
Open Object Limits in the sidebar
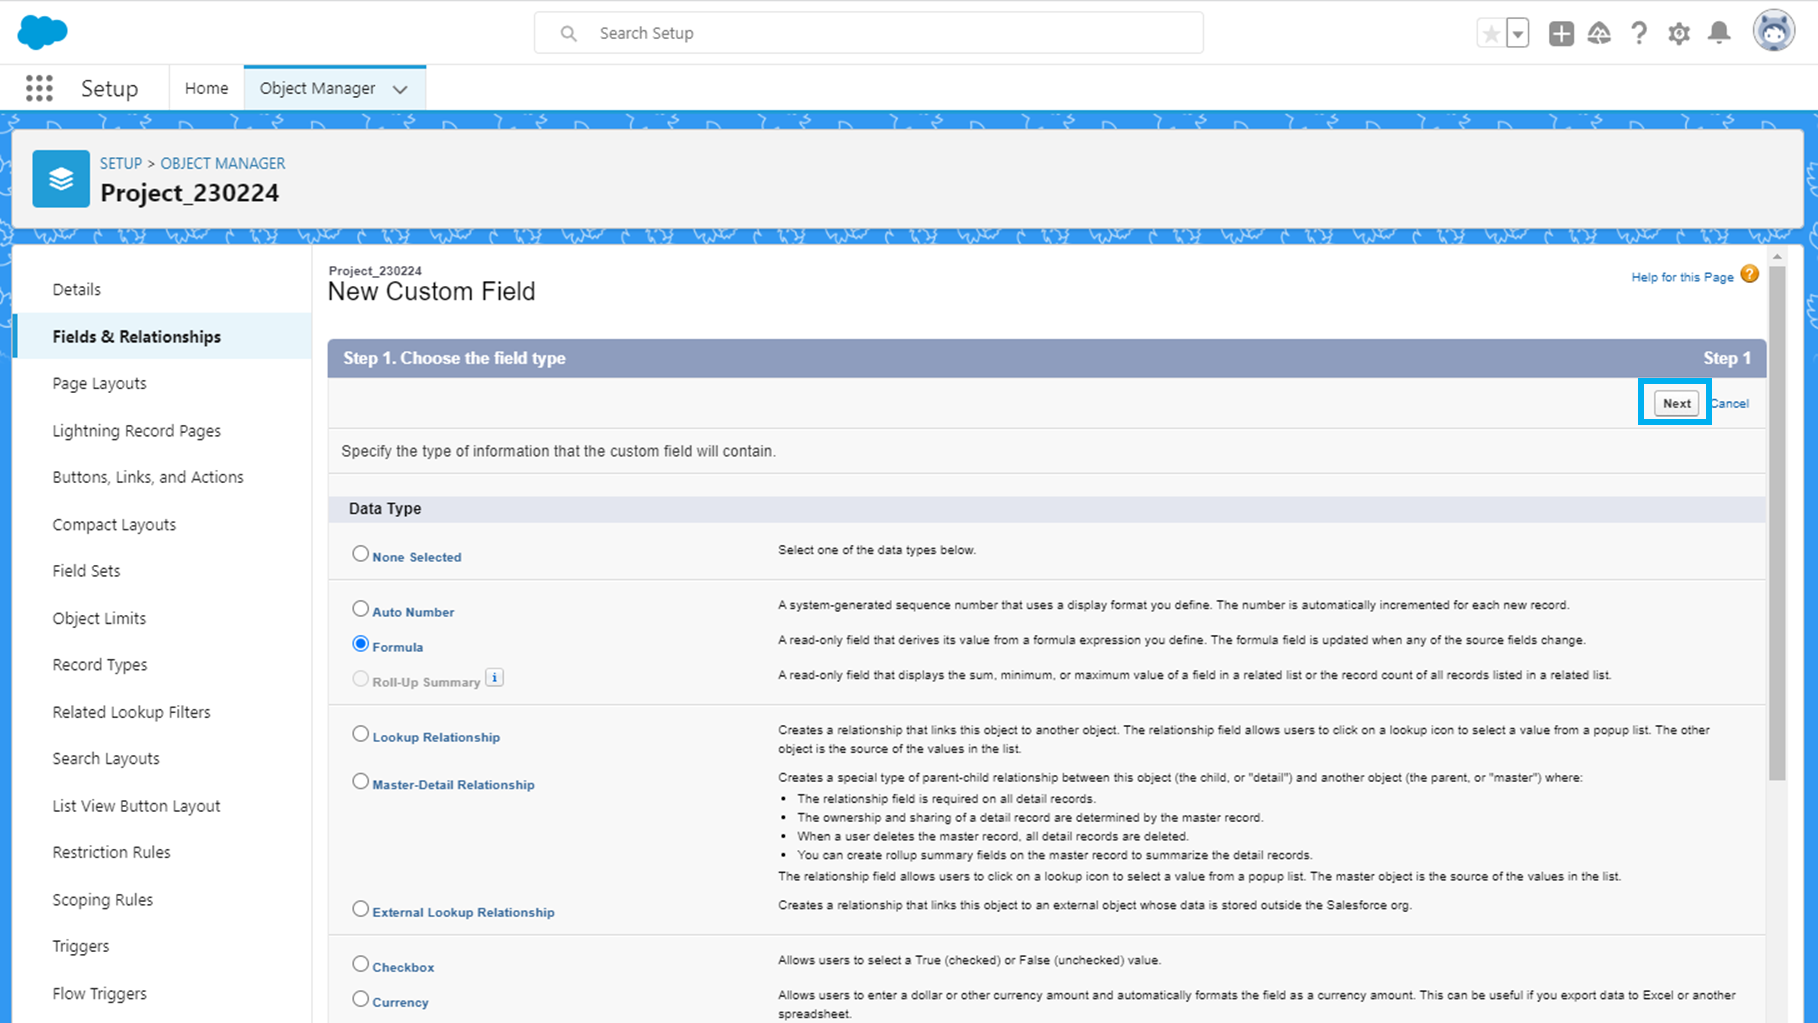99,618
